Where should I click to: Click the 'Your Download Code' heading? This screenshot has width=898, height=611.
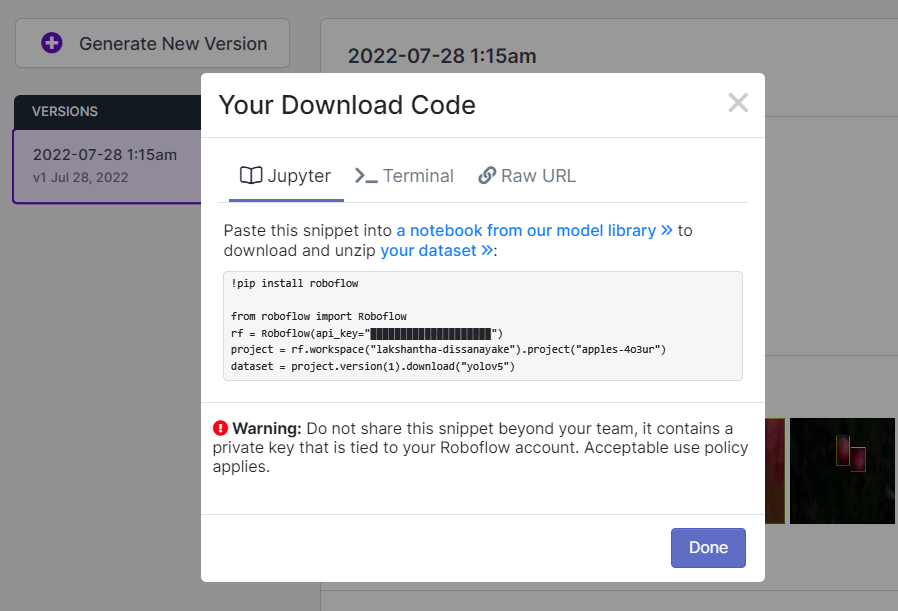tap(347, 105)
